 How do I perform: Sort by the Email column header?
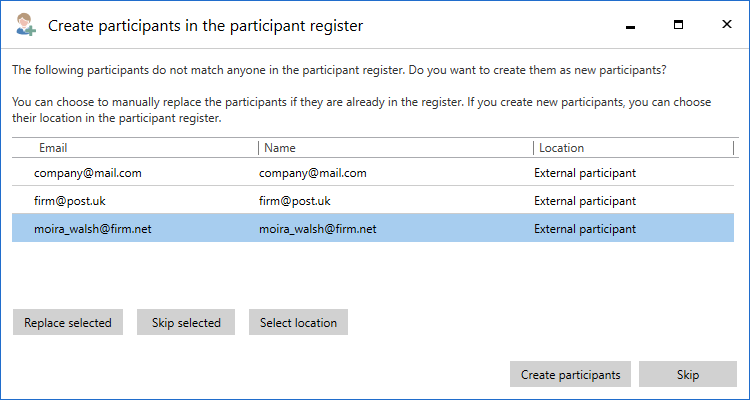(53, 148)
